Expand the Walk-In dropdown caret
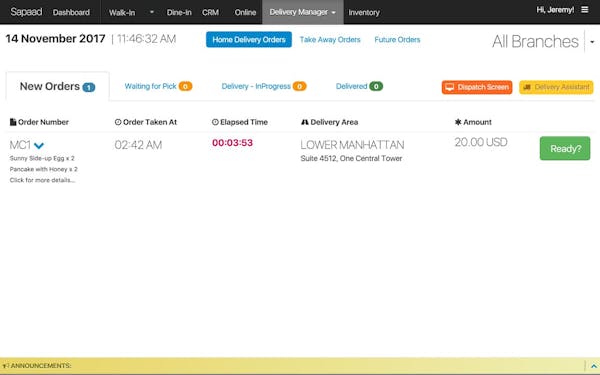Screen dimensions: 600x375 coord(152,12)
